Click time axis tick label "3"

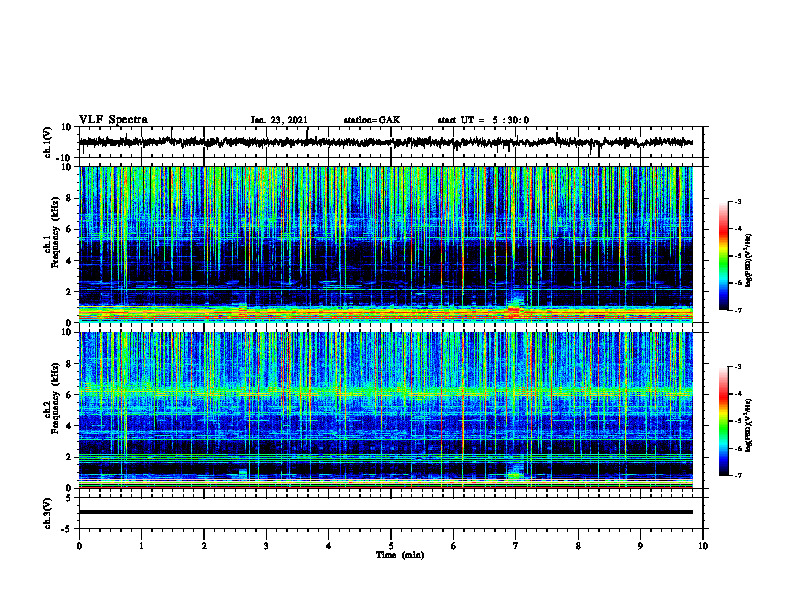(x=266, y=546)
